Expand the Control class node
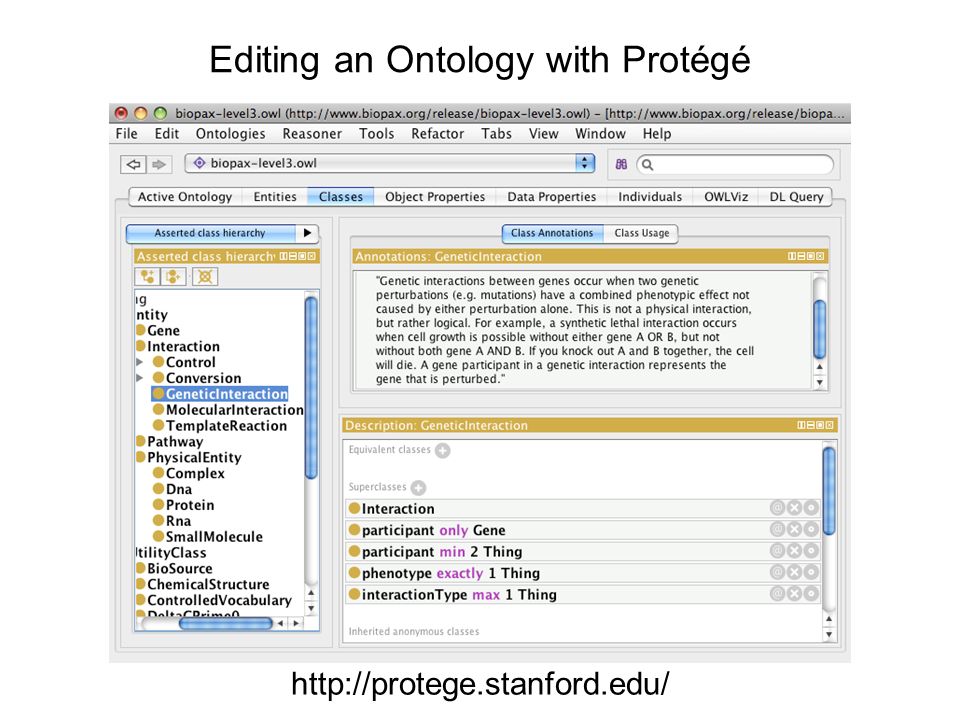 [140, 362]
